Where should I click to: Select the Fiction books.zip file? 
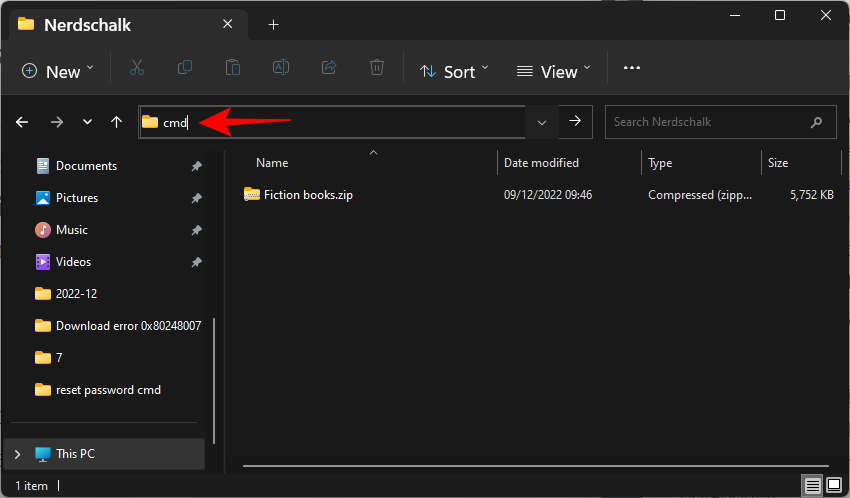(308, 195)
